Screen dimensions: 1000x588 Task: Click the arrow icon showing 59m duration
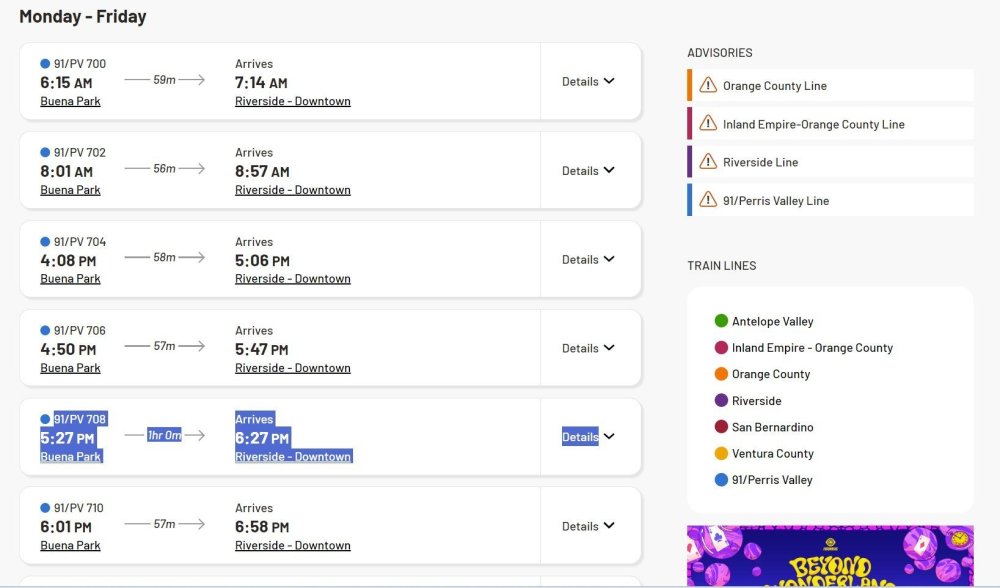pos(164,80)
